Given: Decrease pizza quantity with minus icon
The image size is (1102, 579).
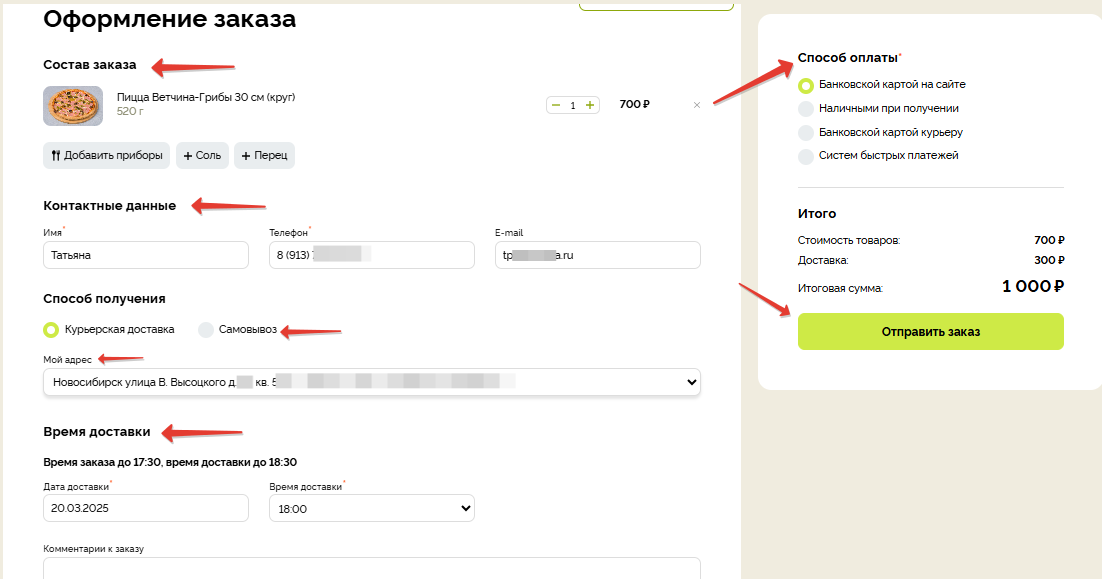Looking at the screenshot, I should pyautogui.click(x=556, y=105).
